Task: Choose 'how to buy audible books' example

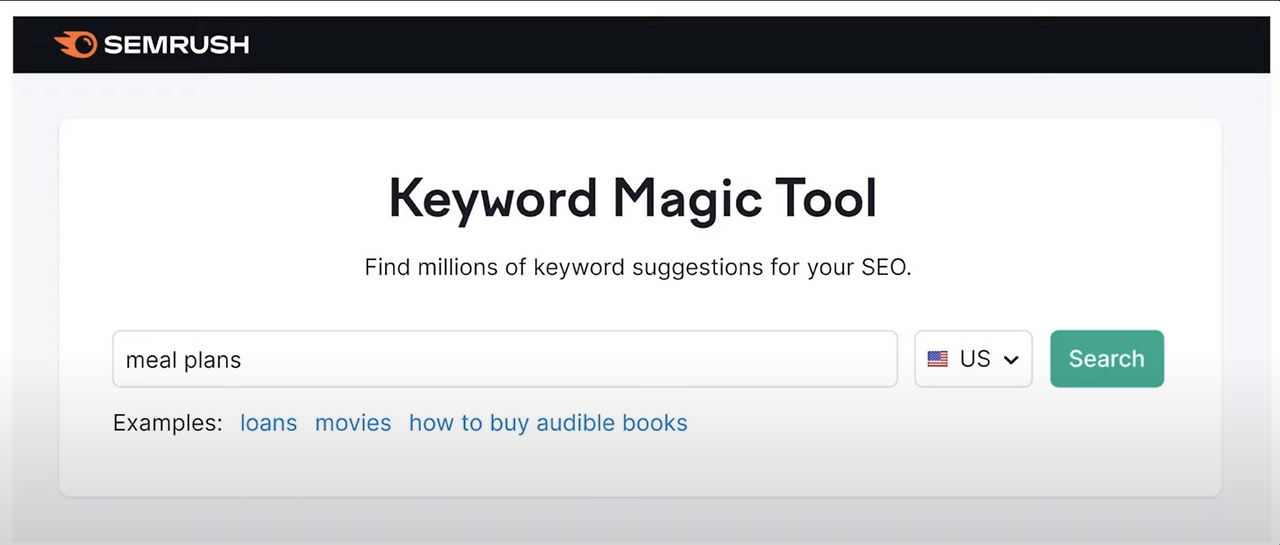Action: pyautogui.click(x=548, y=423)
